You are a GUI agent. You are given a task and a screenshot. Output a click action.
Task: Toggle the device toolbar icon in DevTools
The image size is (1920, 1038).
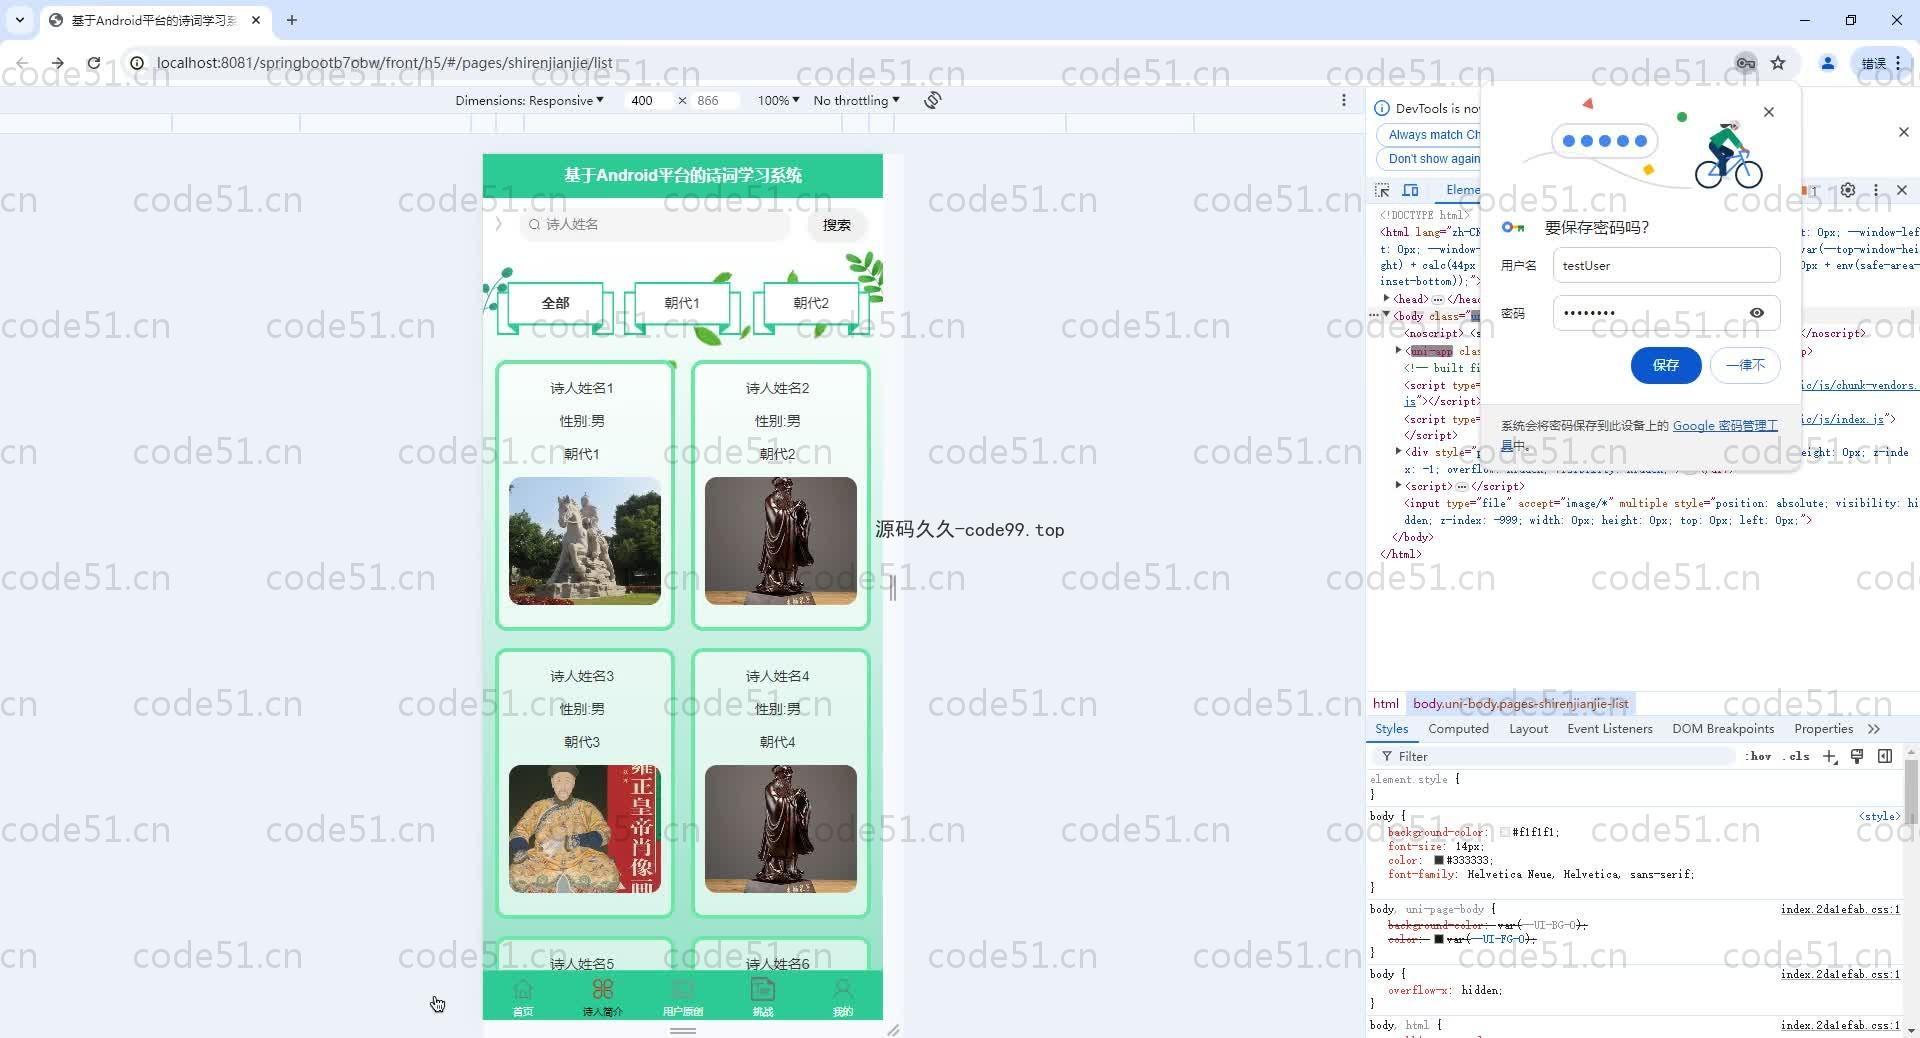tap(1410, 190)
